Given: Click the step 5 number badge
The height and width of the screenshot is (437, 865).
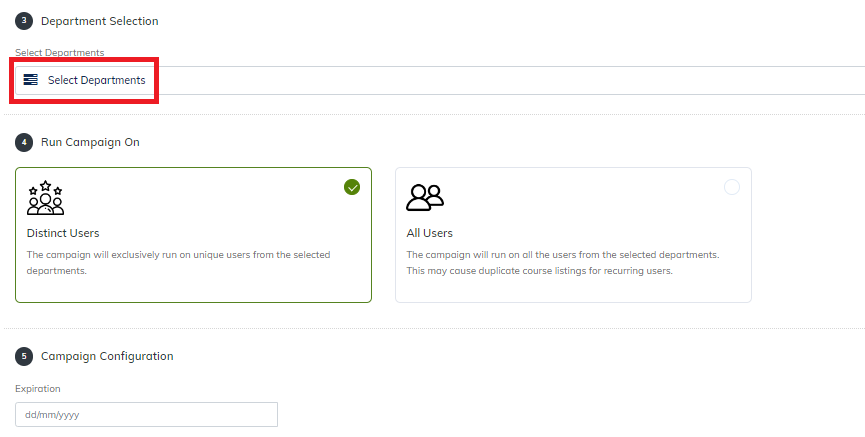Looking at the screenshot, I should click(x=24, y=356).
